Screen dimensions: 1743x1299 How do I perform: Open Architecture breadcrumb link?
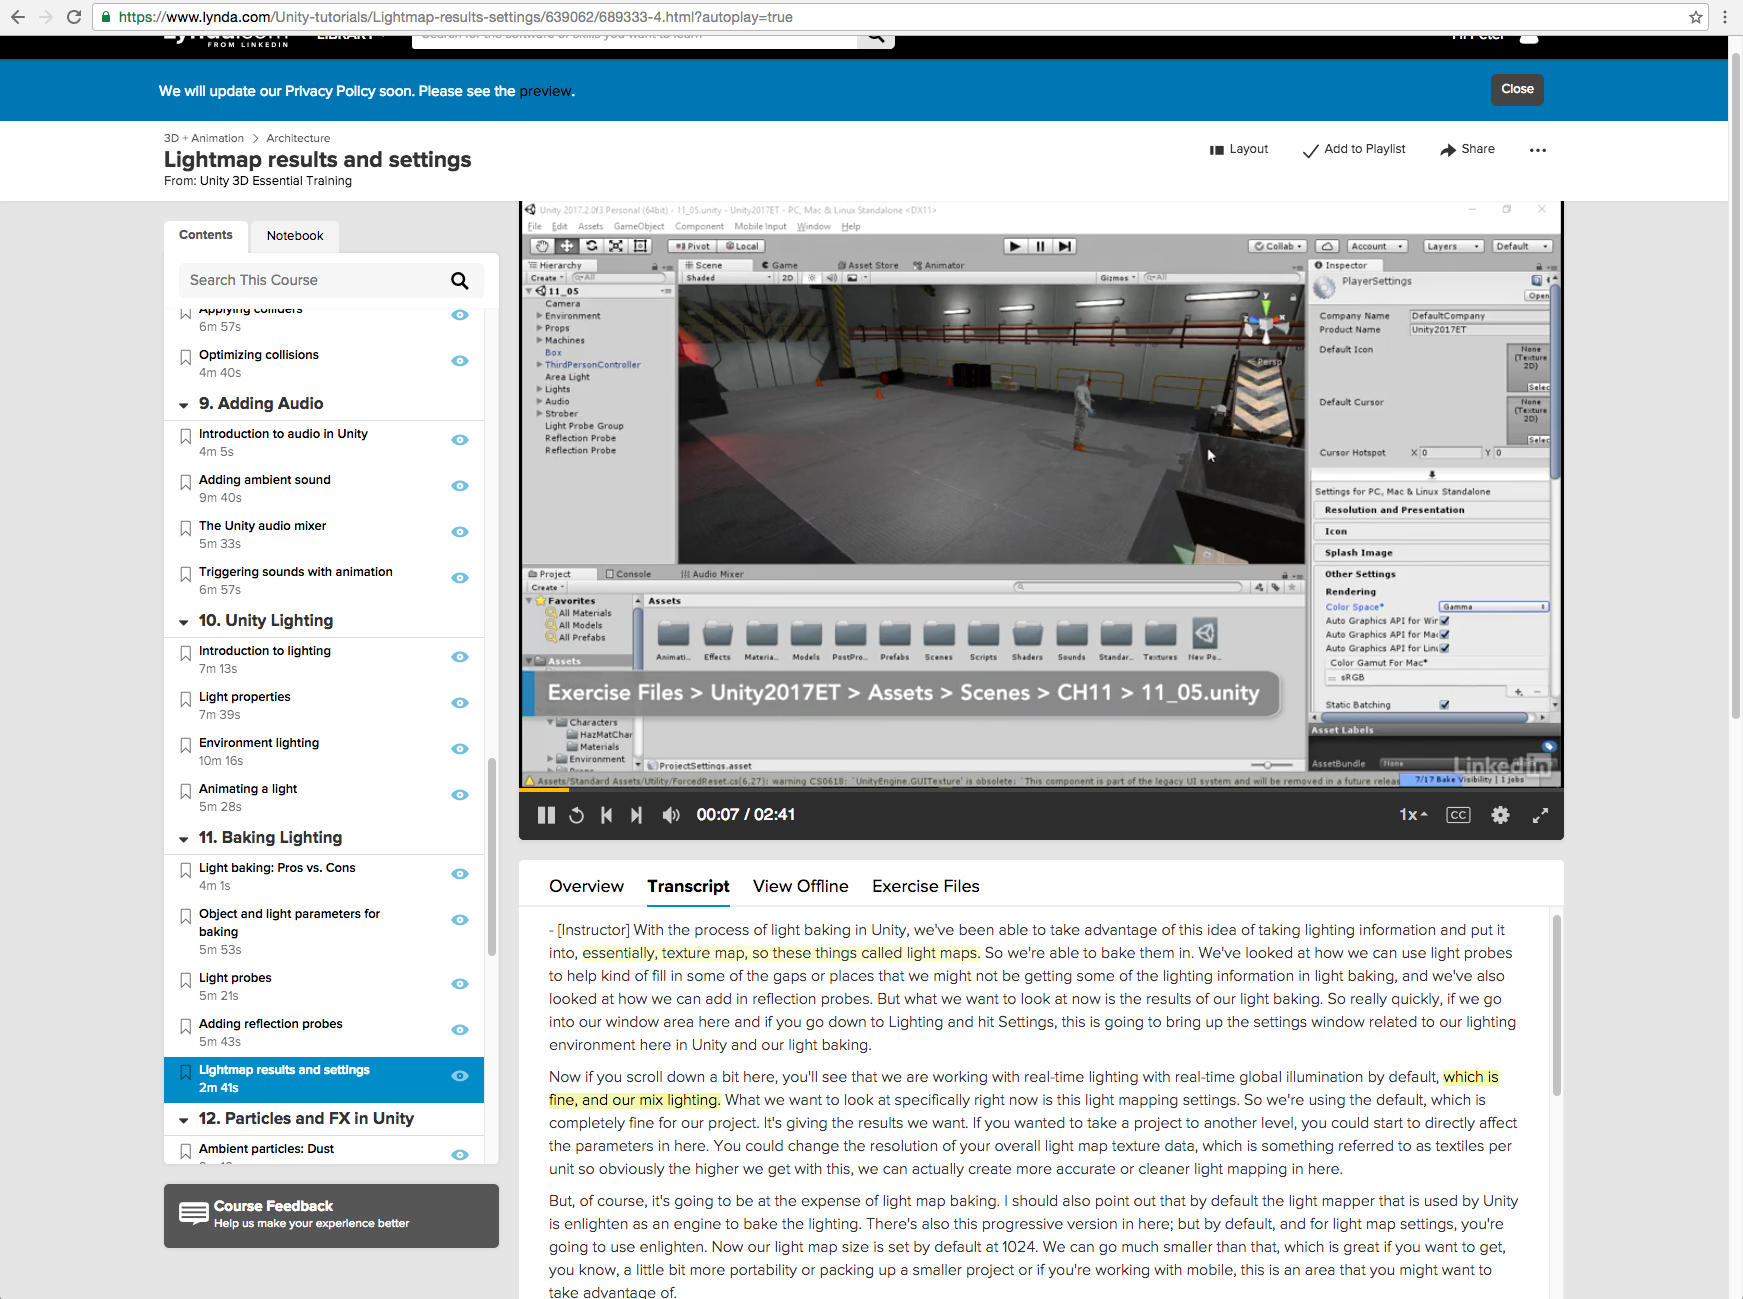tap(298, 138)
